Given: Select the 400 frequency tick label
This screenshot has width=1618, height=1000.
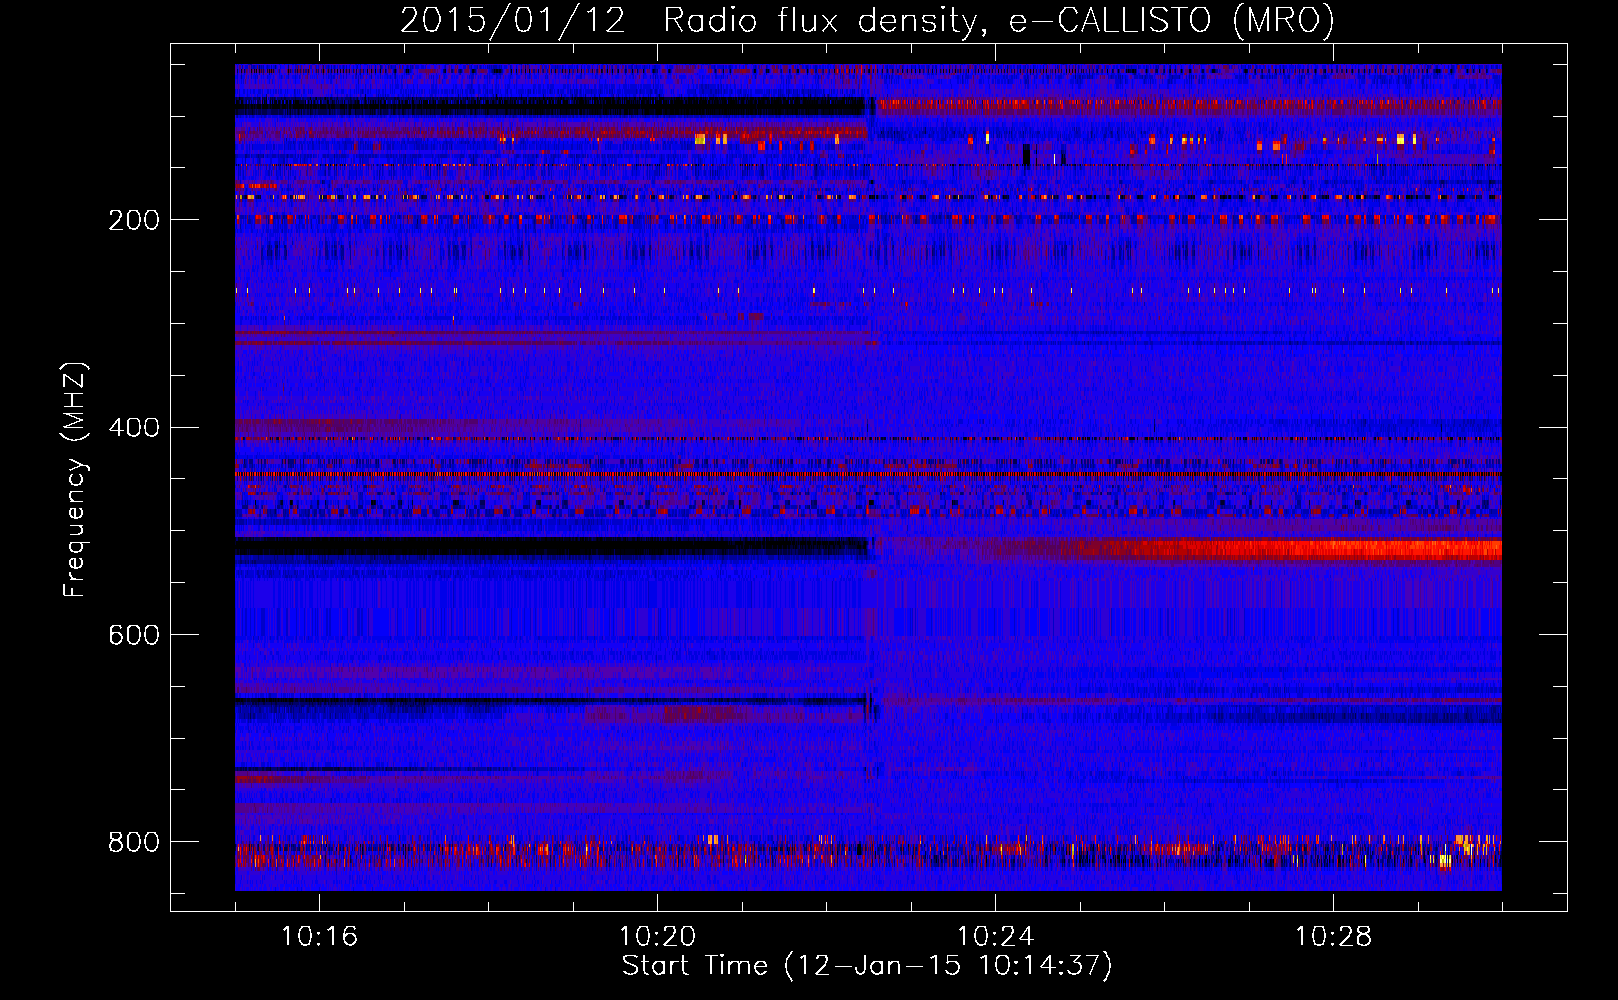Looking at the screenshot, I should click(134, 428).
